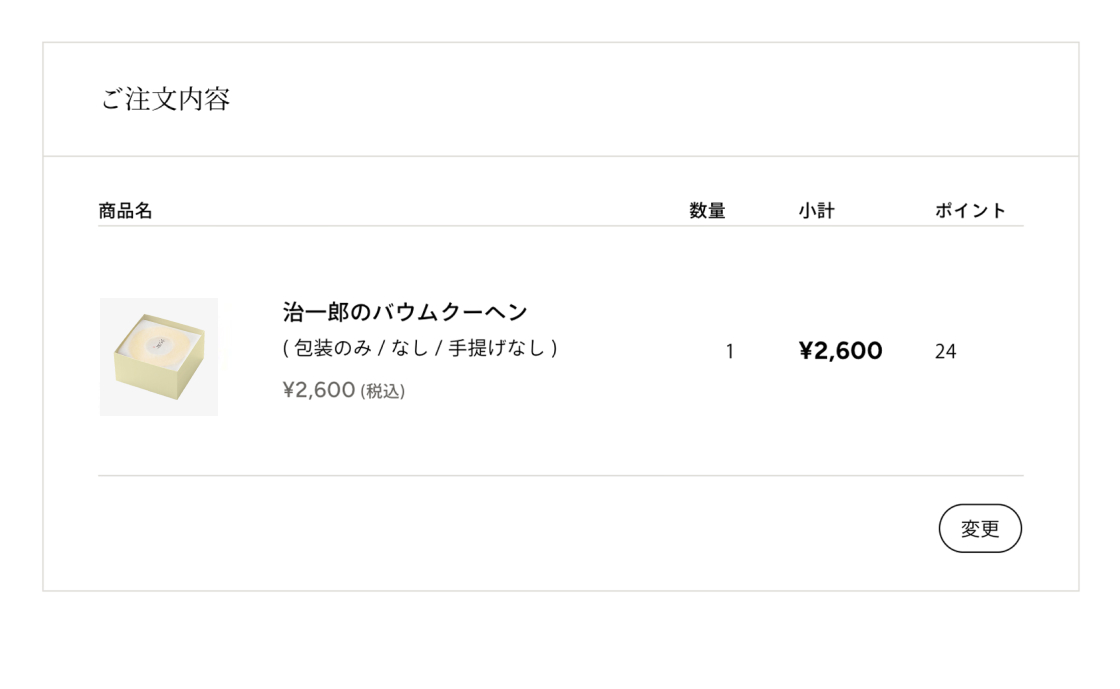The width and height of the screenshot is (1120, 689).
Task: Click the 数量 column header
Action: click(x=706, y=210)
